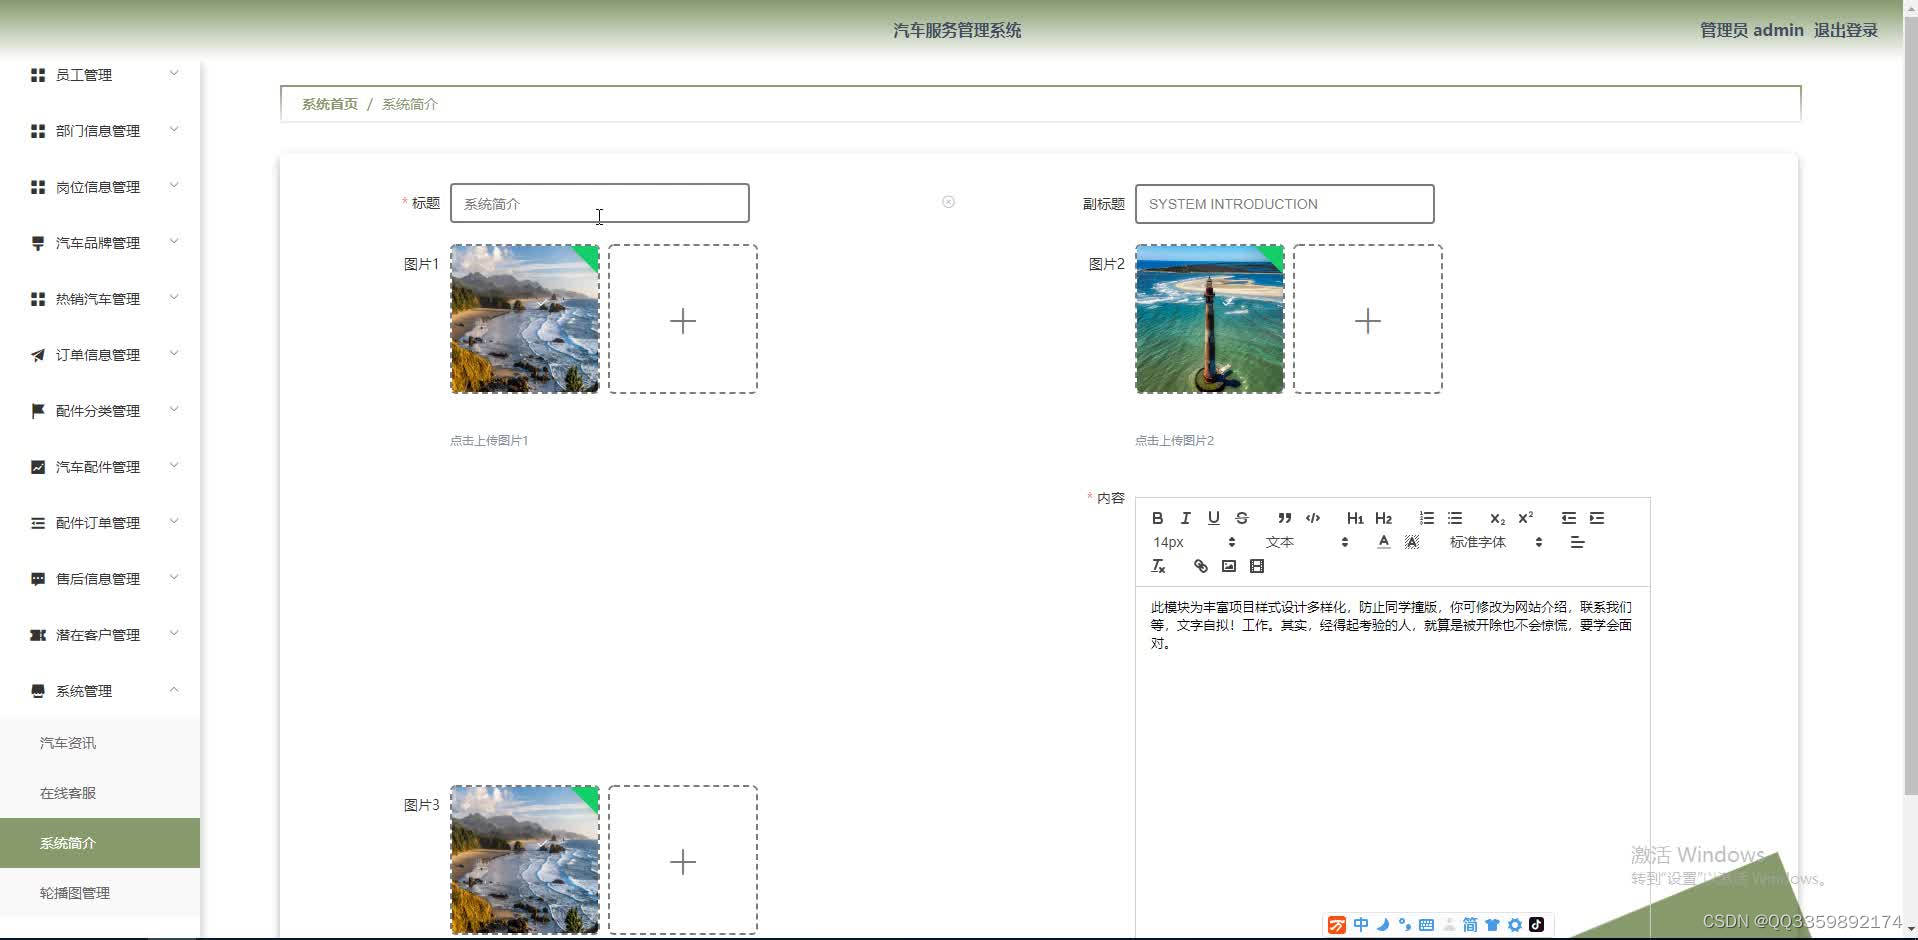The width and height of the screenshot is (1918, 940).
Task: Click inside the 内容 rich text editor area
Action: (1392, 760)
